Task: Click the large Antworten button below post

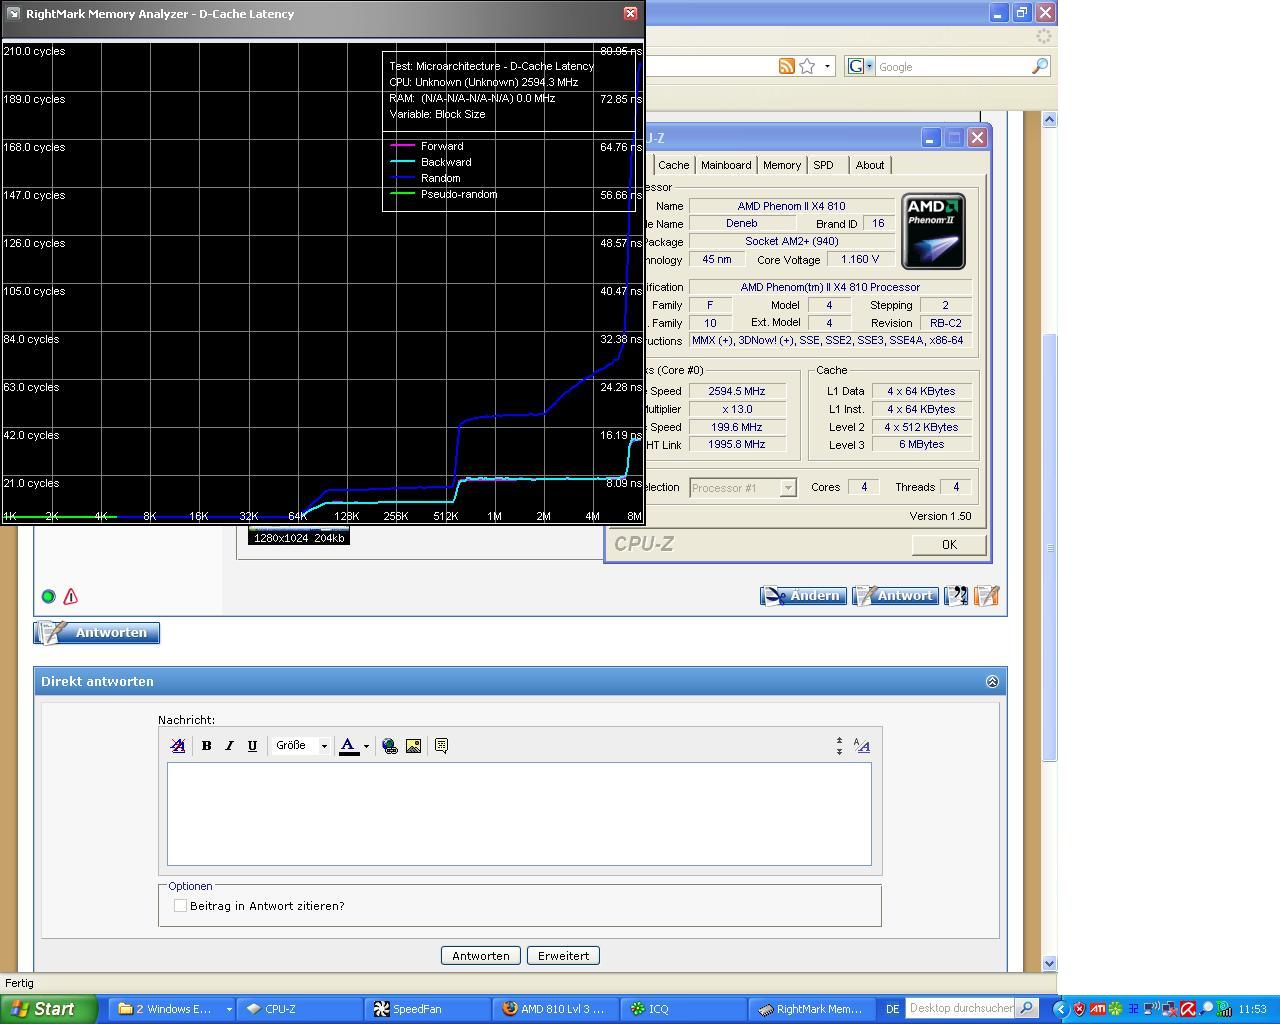Action: coord(97,633)
